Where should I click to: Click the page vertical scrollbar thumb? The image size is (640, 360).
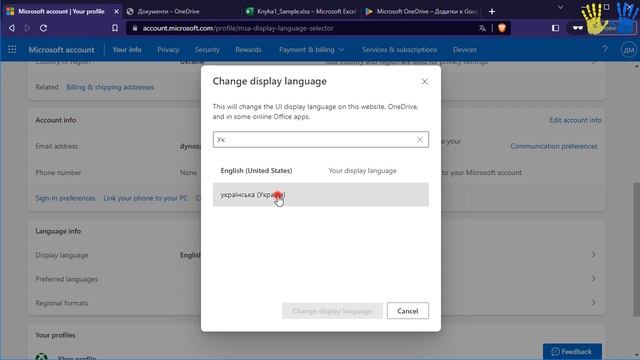(636, 249)
